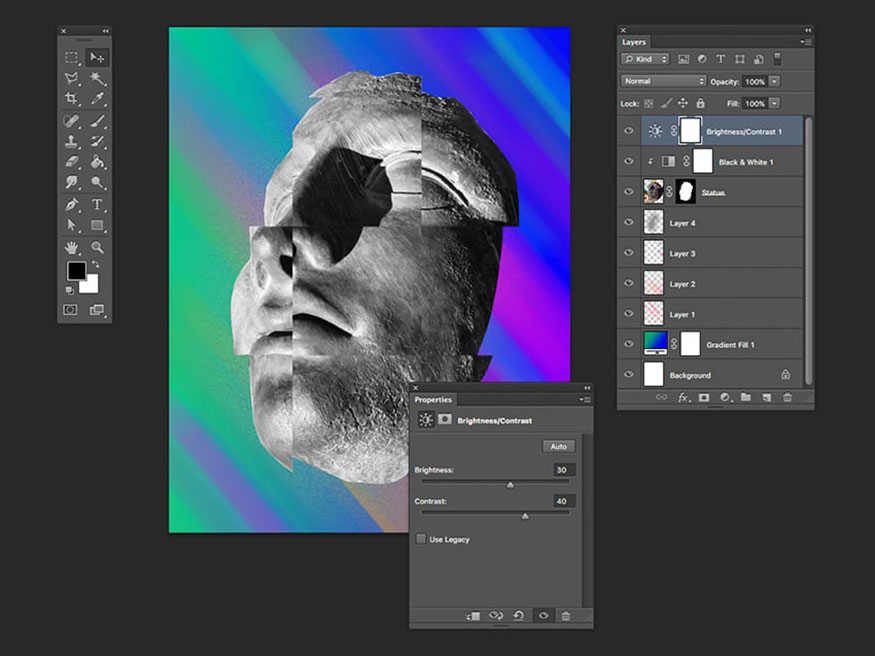Open the foreground color picker

tap(76, 271)
